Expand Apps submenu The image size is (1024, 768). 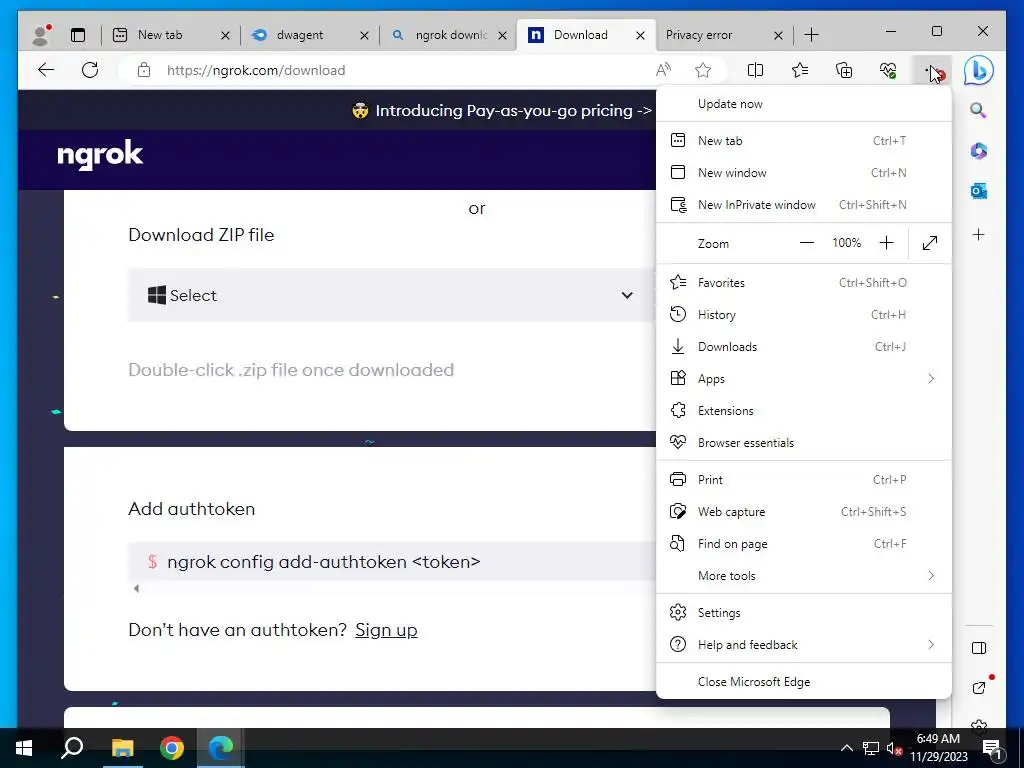803,379
